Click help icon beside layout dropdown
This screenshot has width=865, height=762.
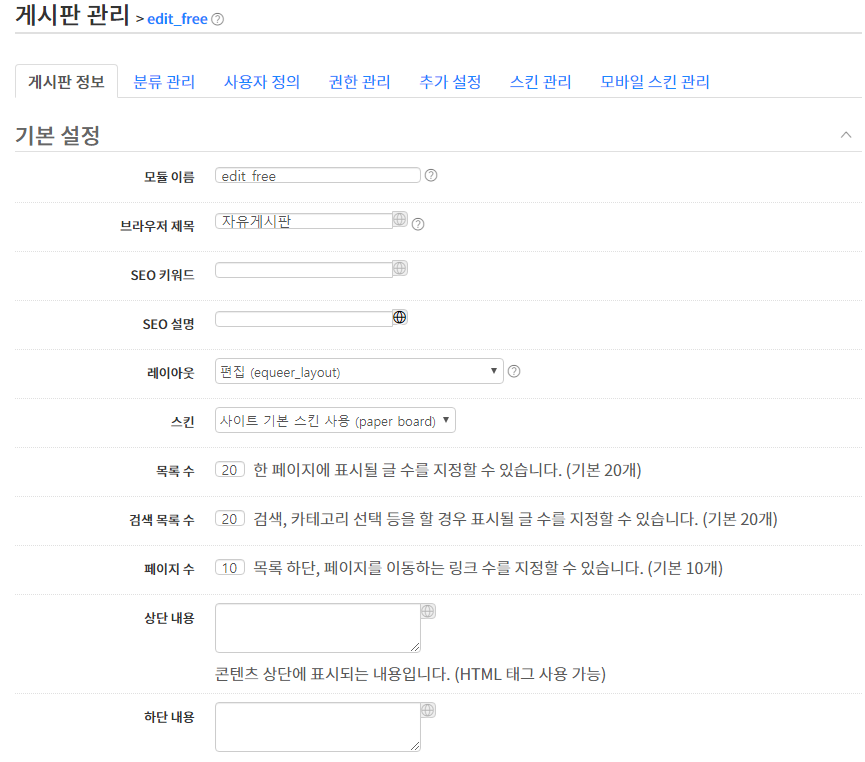(514, 371)
